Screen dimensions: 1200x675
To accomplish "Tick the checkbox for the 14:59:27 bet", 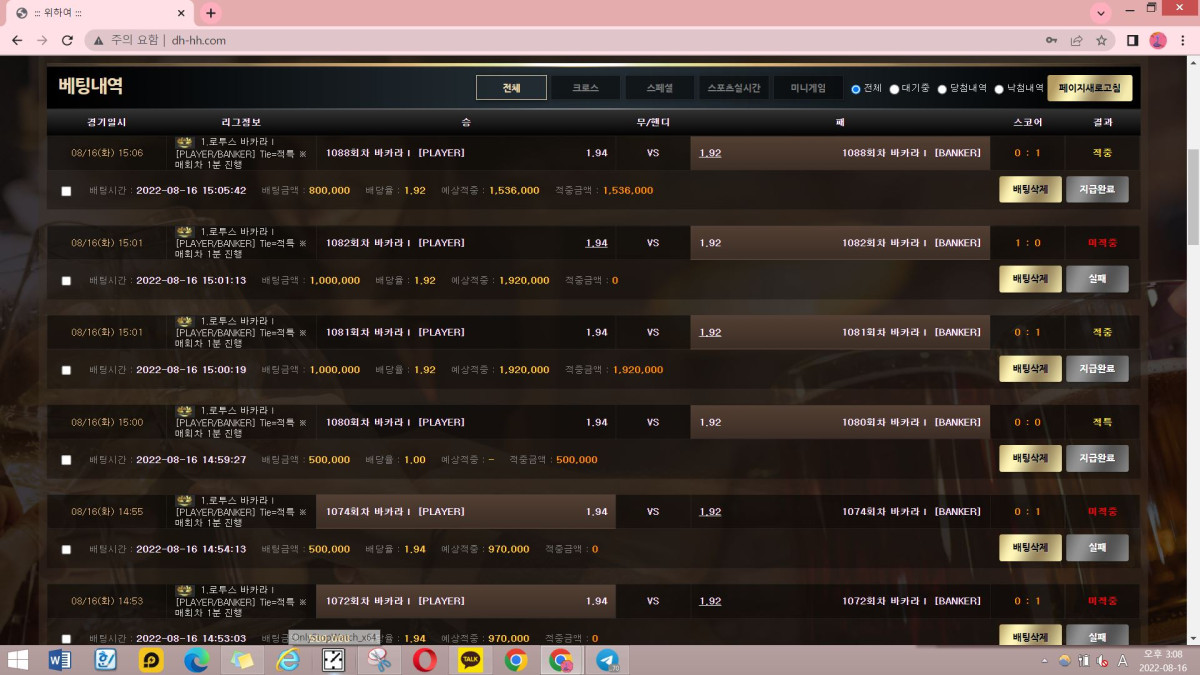I will pos(67,460).
